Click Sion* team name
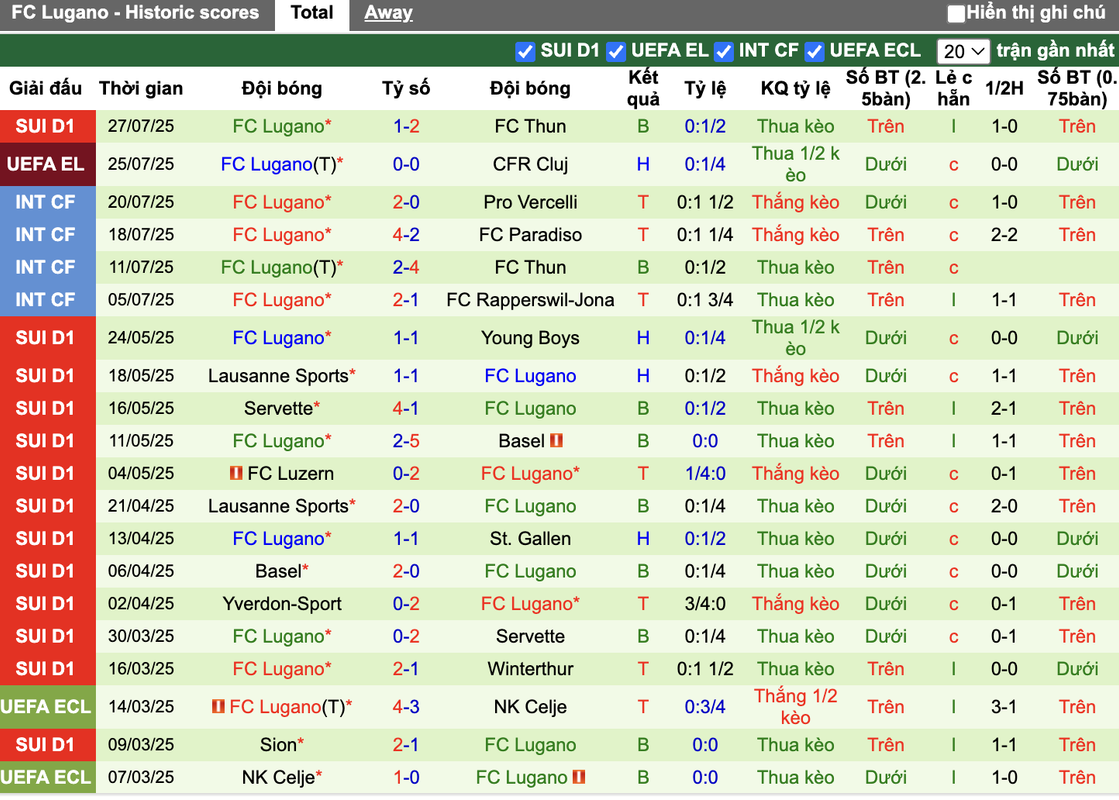Image resolution: width=1119 pixels, height=800 pixels. (282, 745)
